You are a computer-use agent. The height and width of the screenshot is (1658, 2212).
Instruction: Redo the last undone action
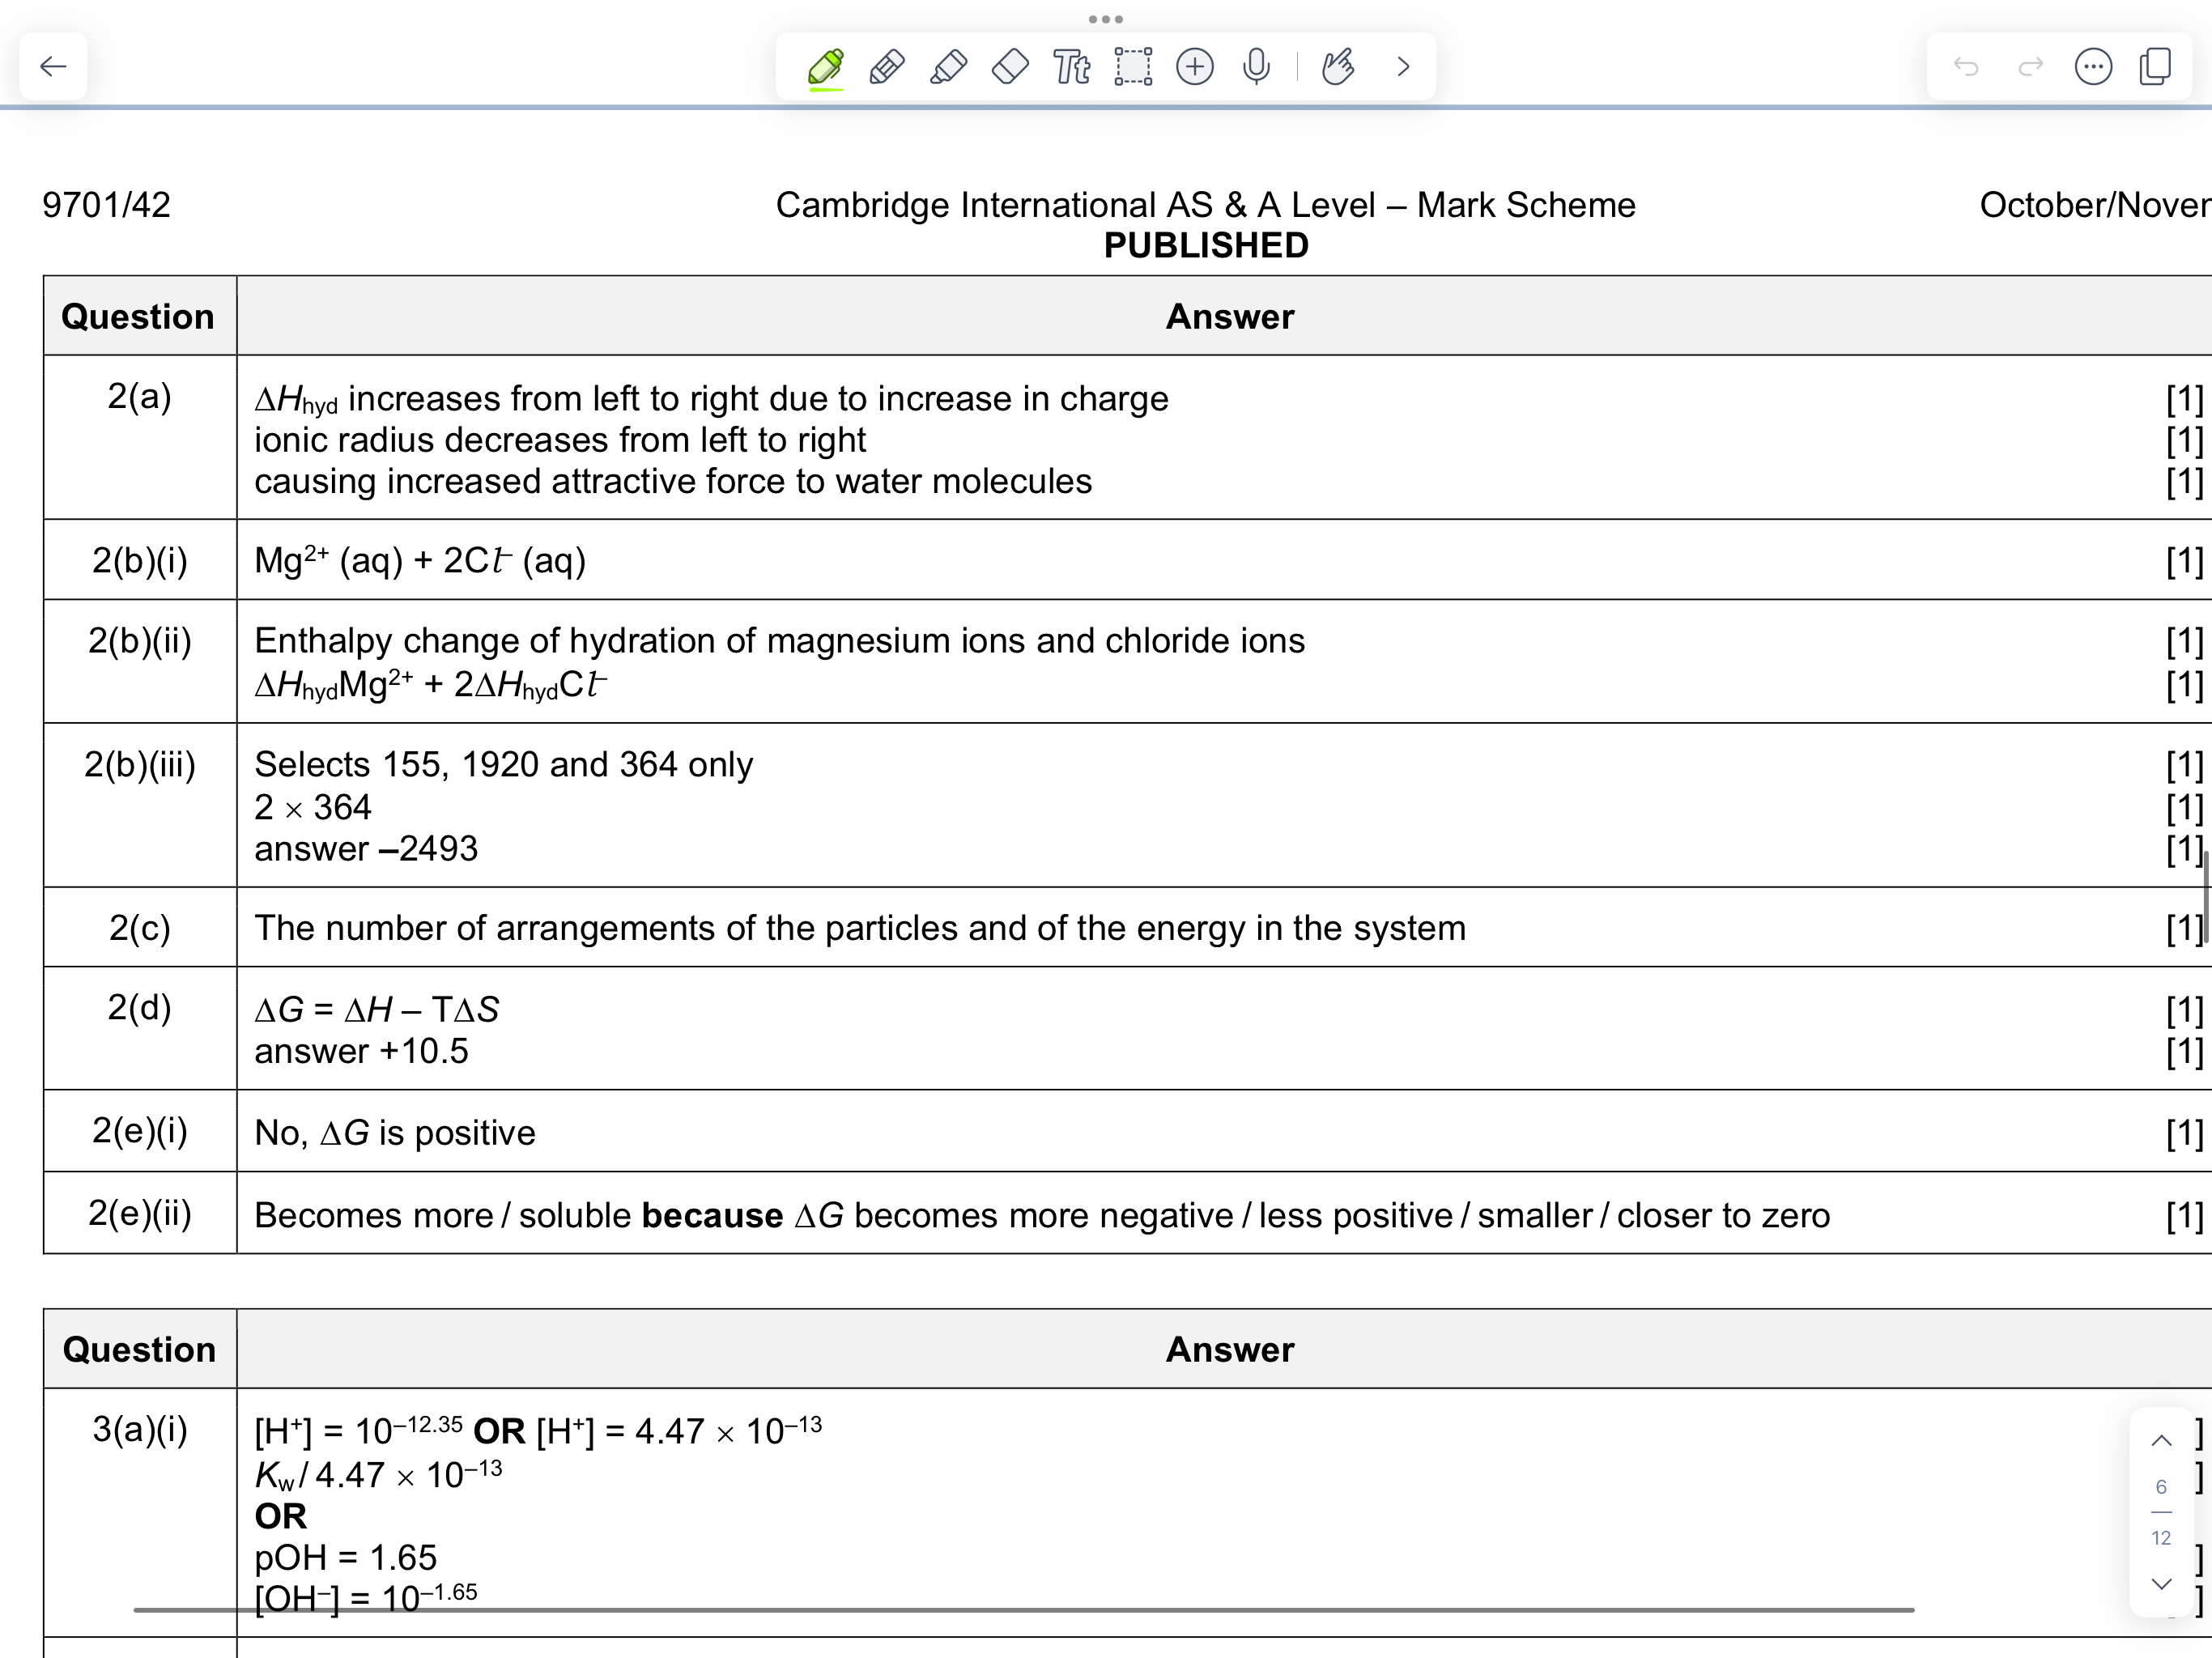[2030, 67]
